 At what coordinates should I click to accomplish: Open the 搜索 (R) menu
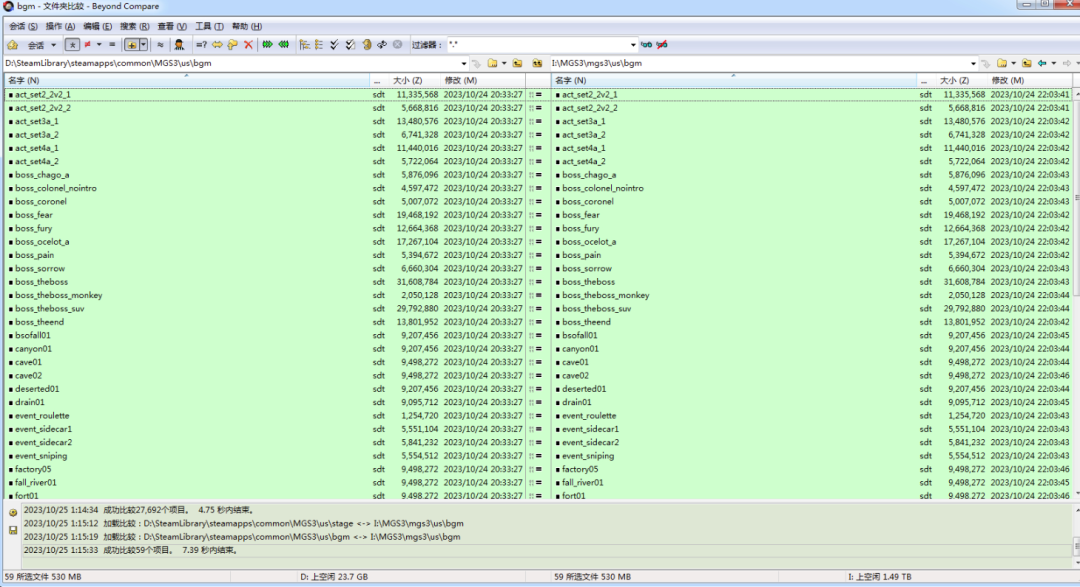134,26
